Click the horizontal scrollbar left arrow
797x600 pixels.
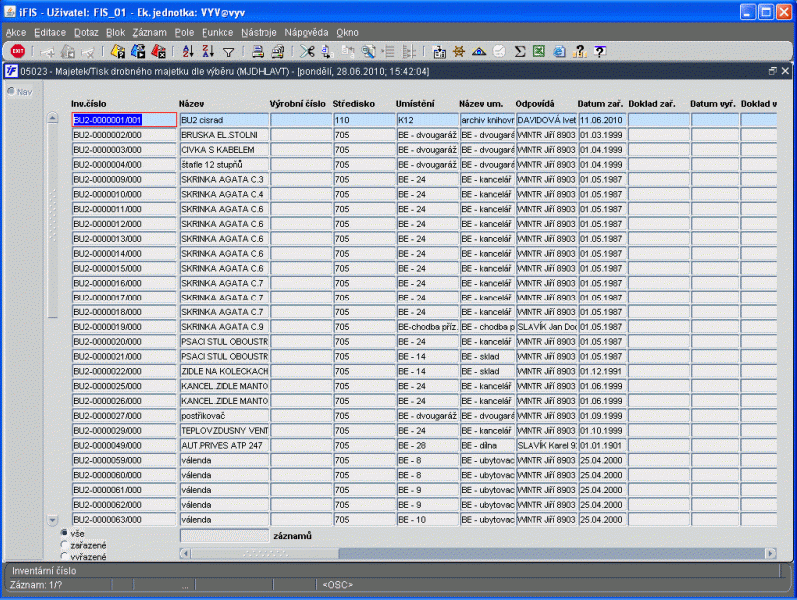tap(186, 553)
